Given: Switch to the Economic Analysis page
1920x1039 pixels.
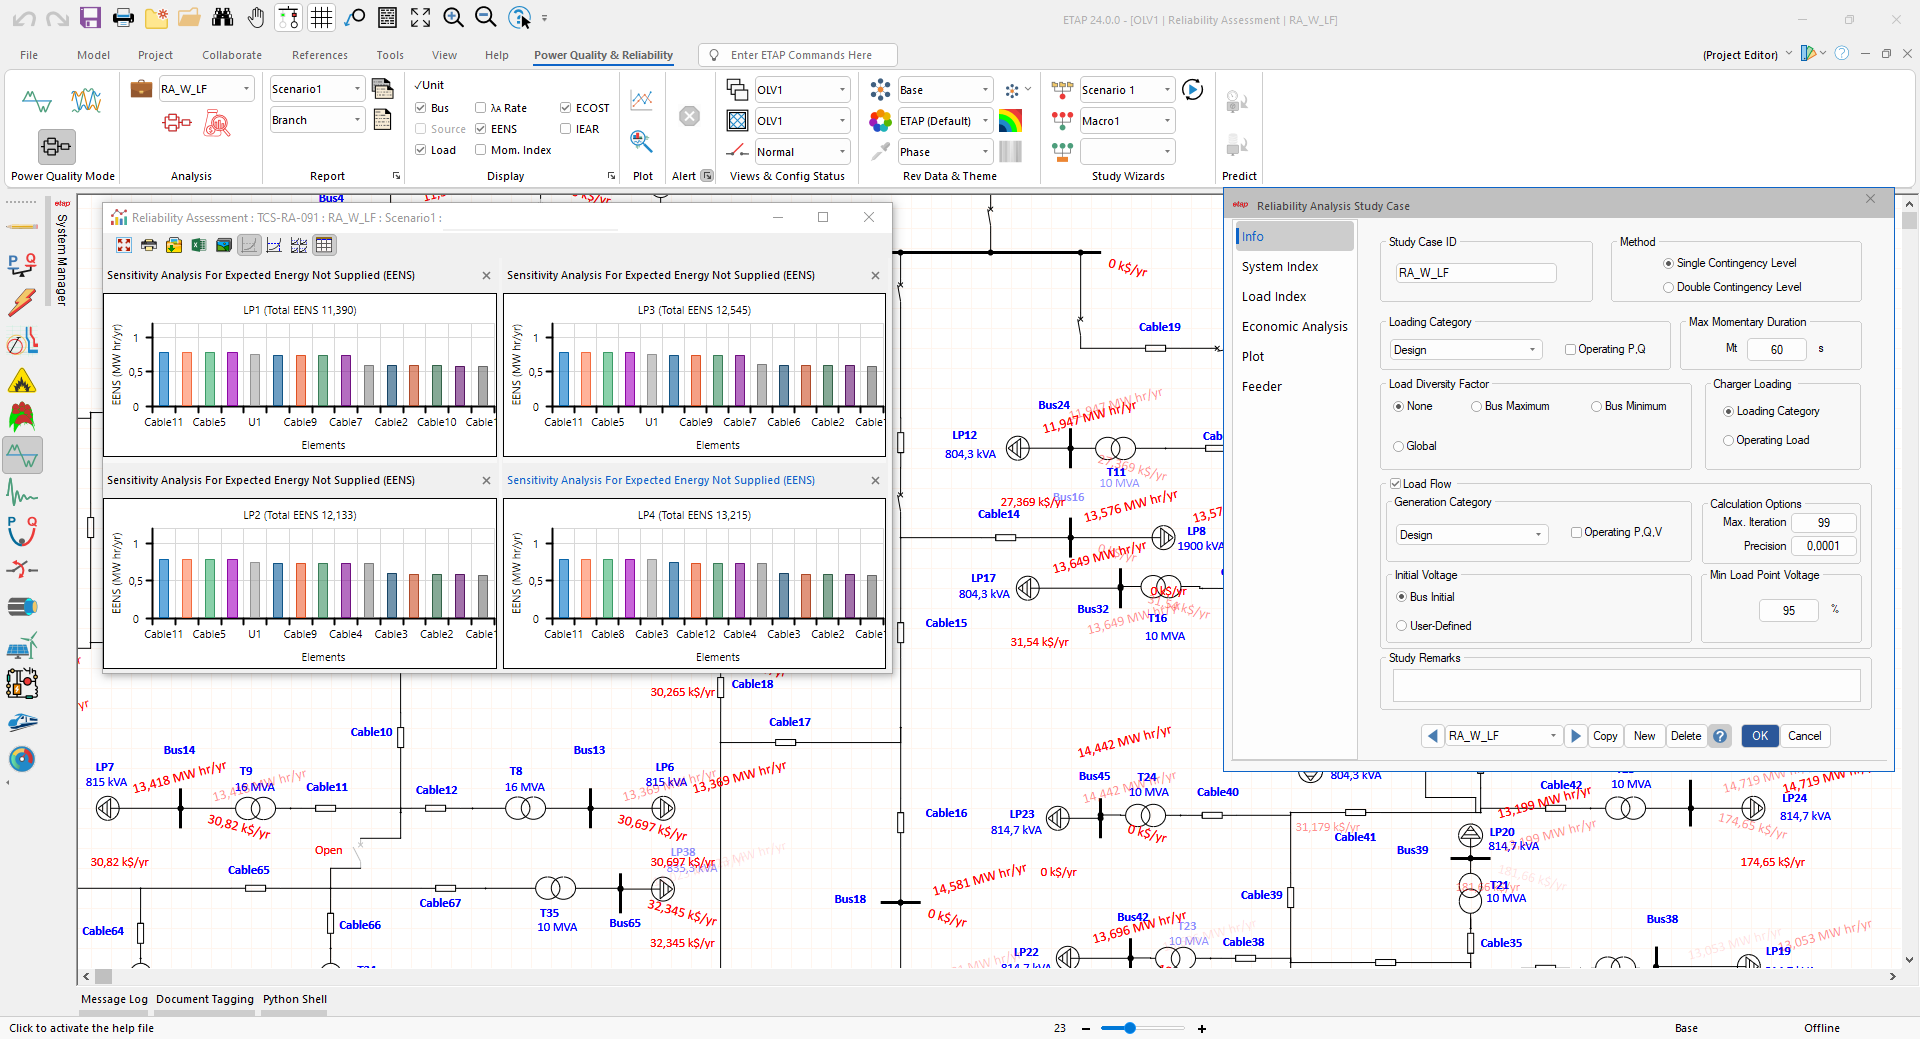Looking at the screenshot, I should (1296, 326).
